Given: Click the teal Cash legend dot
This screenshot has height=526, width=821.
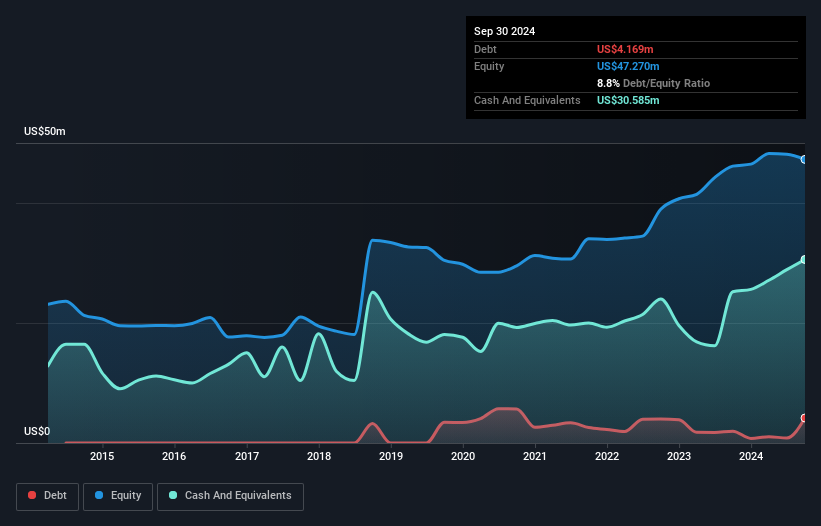Looking at the screenshot, I should pos(173,495).
